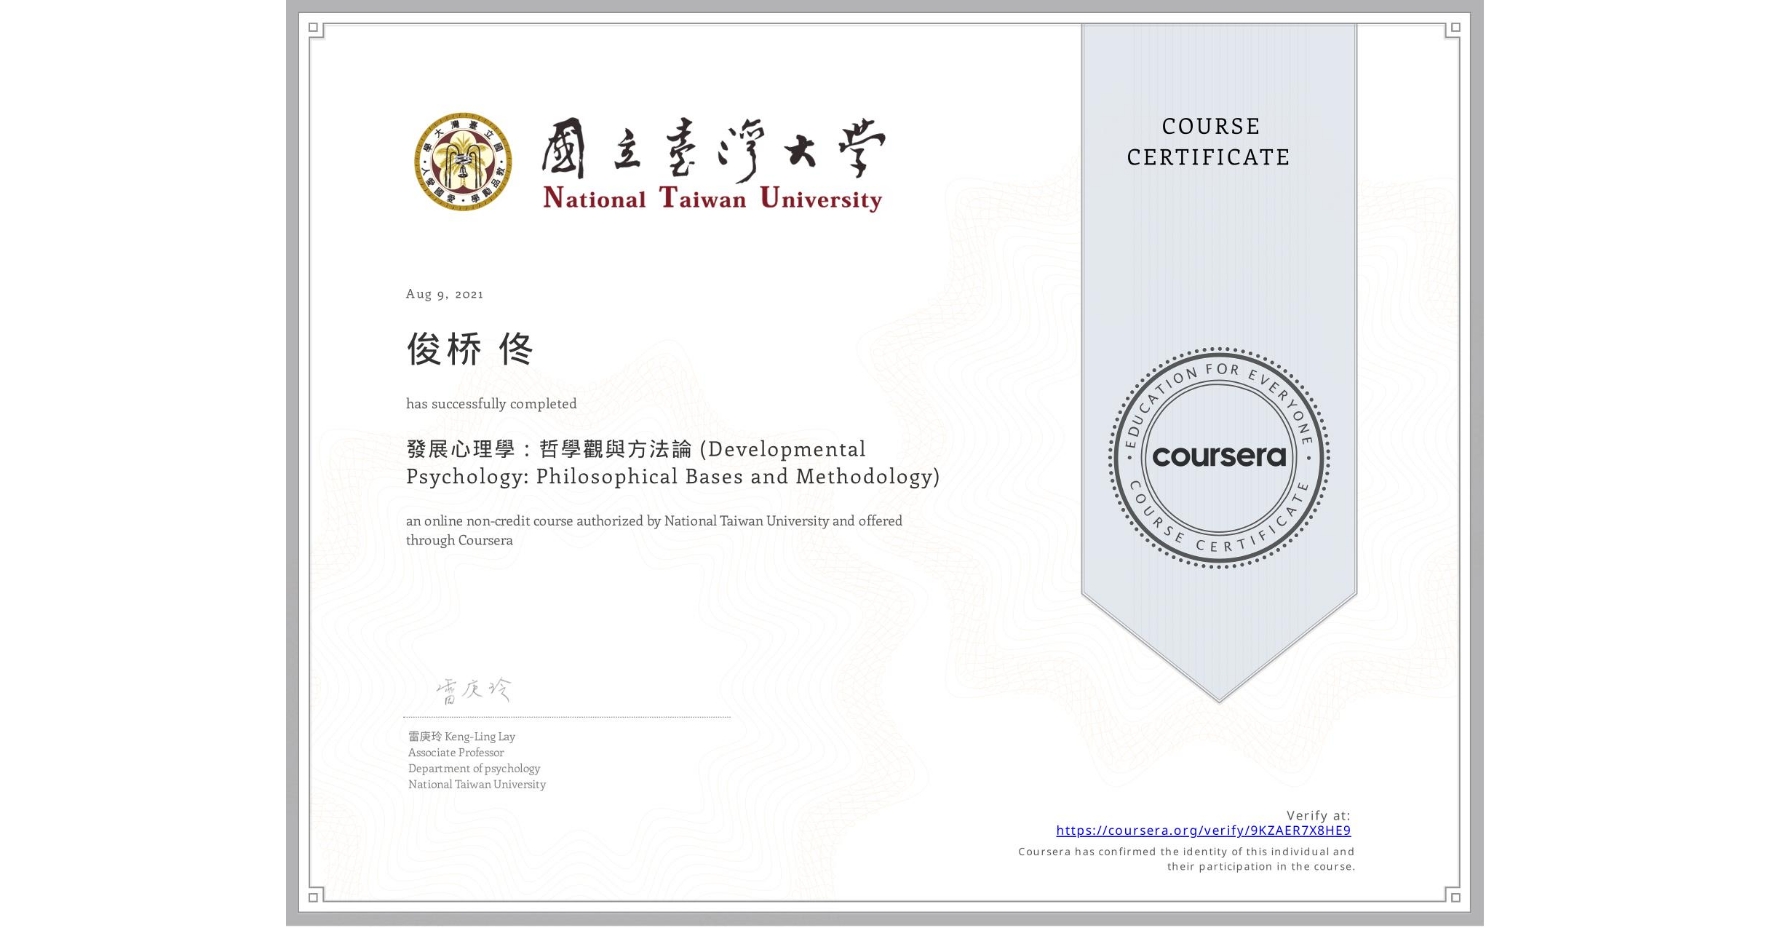Click the signature underline divider

[x=565, y=718]
